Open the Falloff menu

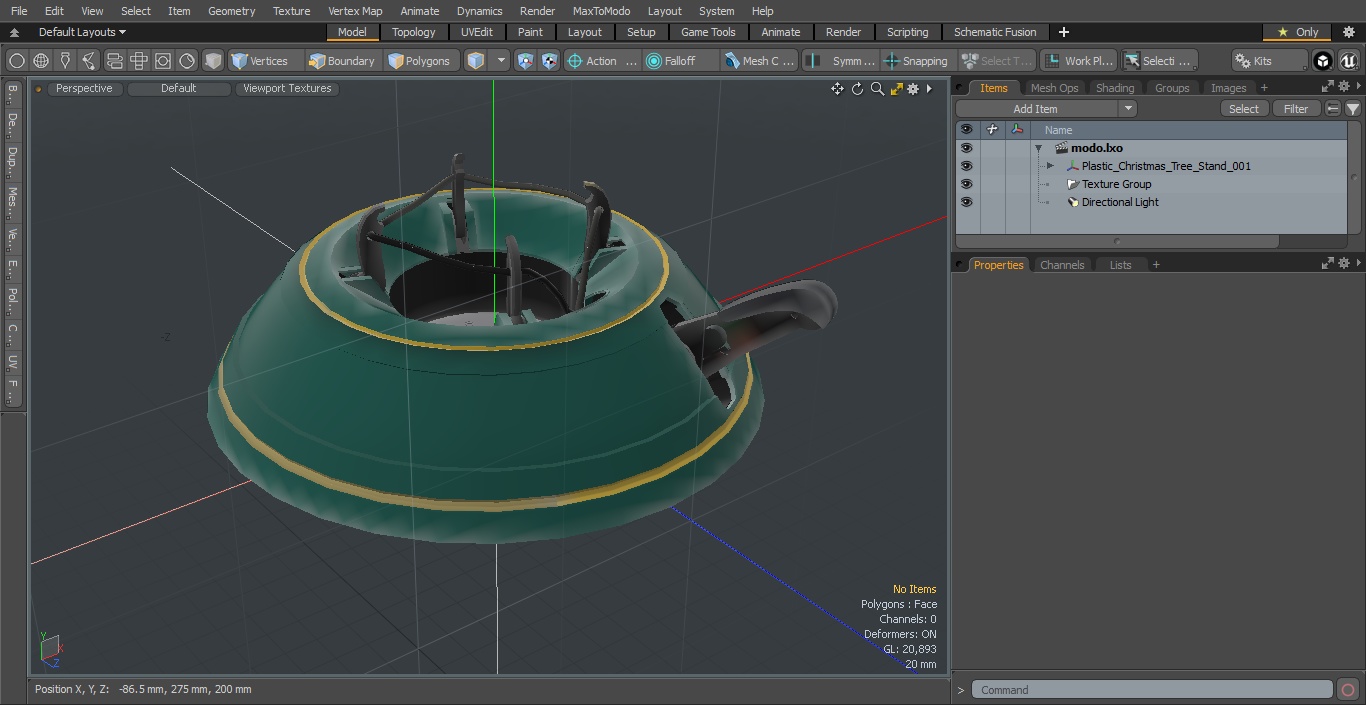click(x=680, y=61)
